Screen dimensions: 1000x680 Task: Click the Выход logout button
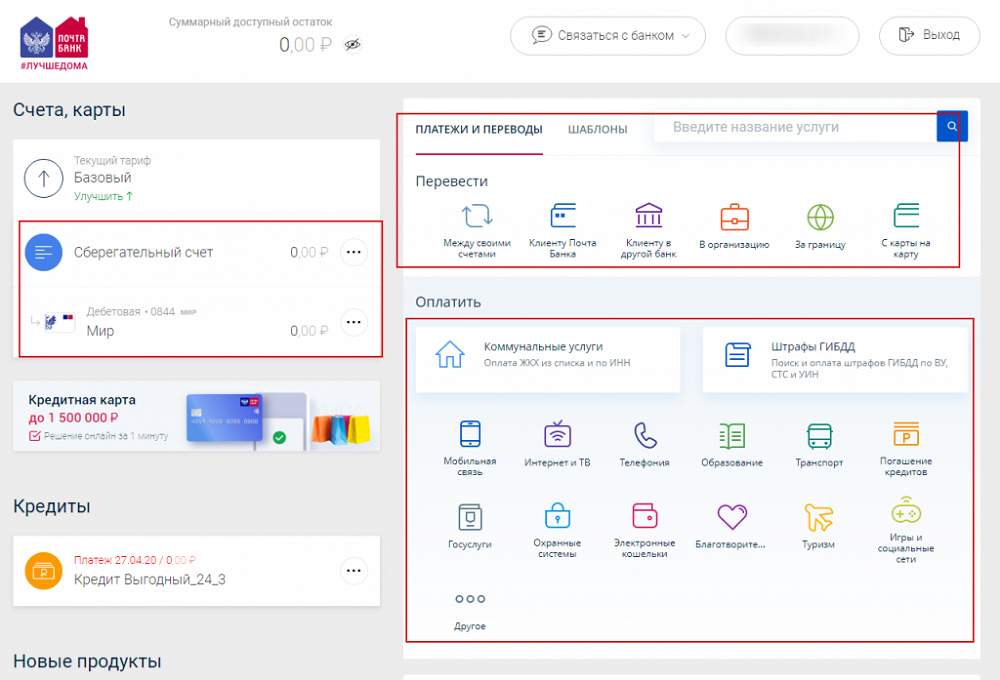929,35
